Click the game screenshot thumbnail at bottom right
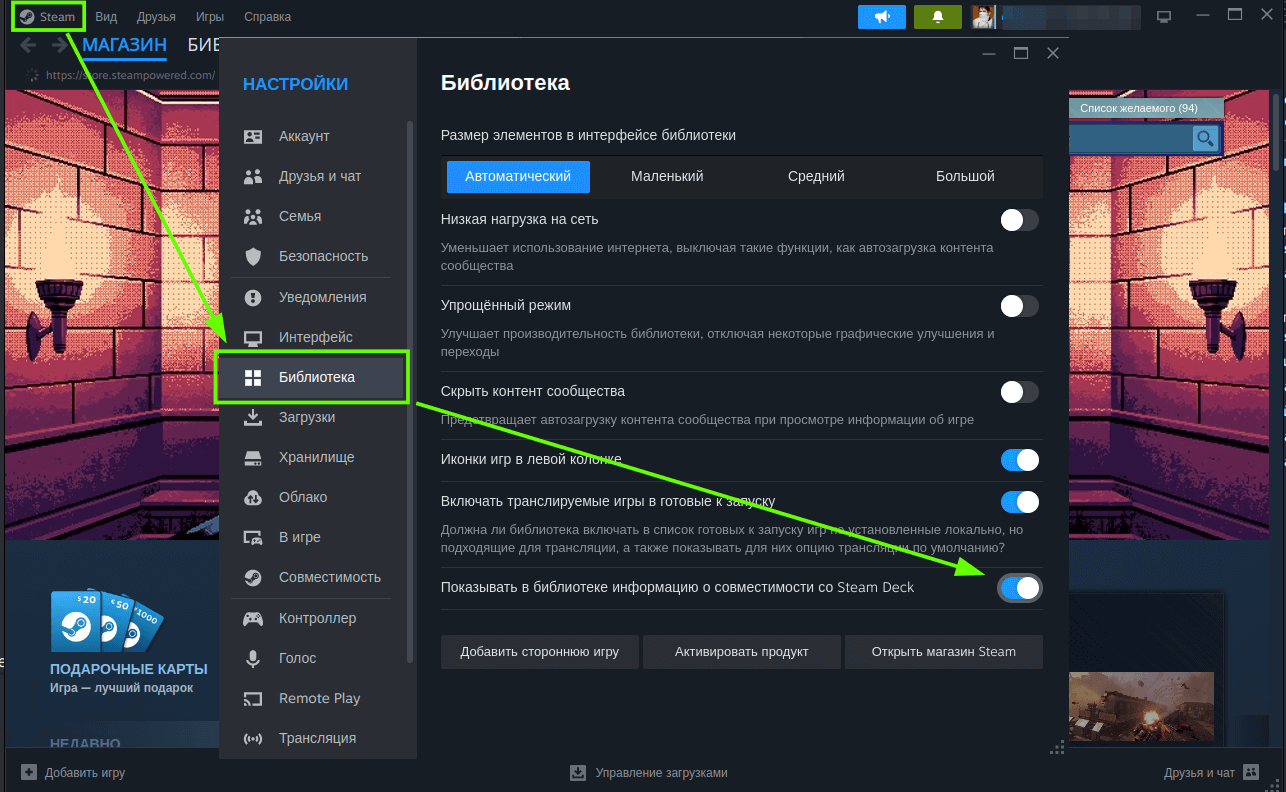The image size is (1286, 792). tap(1141, 705)
